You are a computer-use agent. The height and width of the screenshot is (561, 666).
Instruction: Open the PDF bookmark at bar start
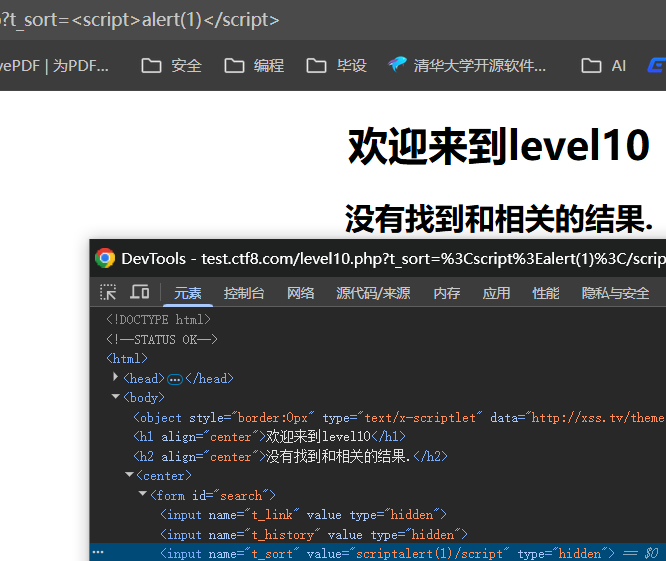[x=54, y=66]
